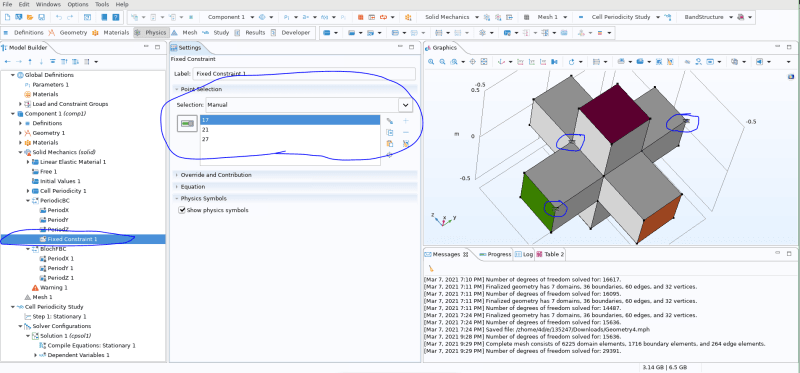Click the Label input field
Image resolution: width=800 pixels, height=373 pixels.
point(304,73)
